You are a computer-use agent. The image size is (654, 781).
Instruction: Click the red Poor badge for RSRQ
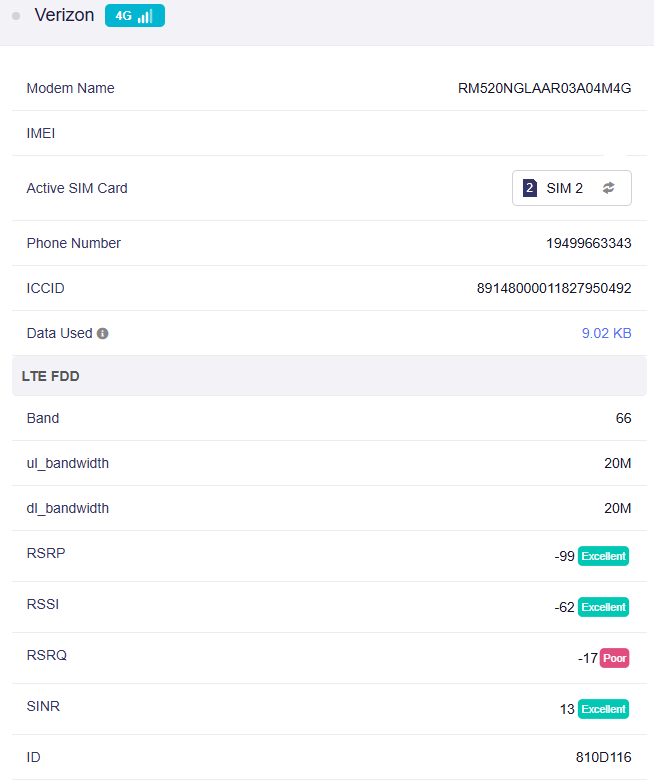coord(614,658)
